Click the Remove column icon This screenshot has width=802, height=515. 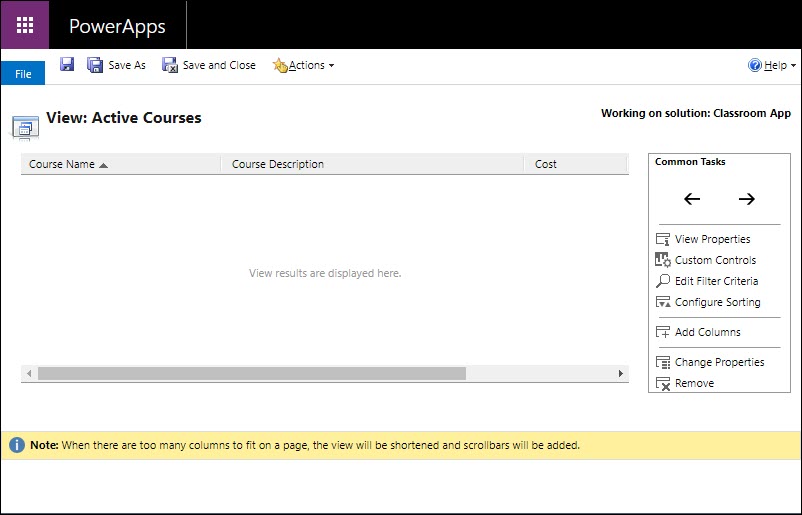[662, 383]
